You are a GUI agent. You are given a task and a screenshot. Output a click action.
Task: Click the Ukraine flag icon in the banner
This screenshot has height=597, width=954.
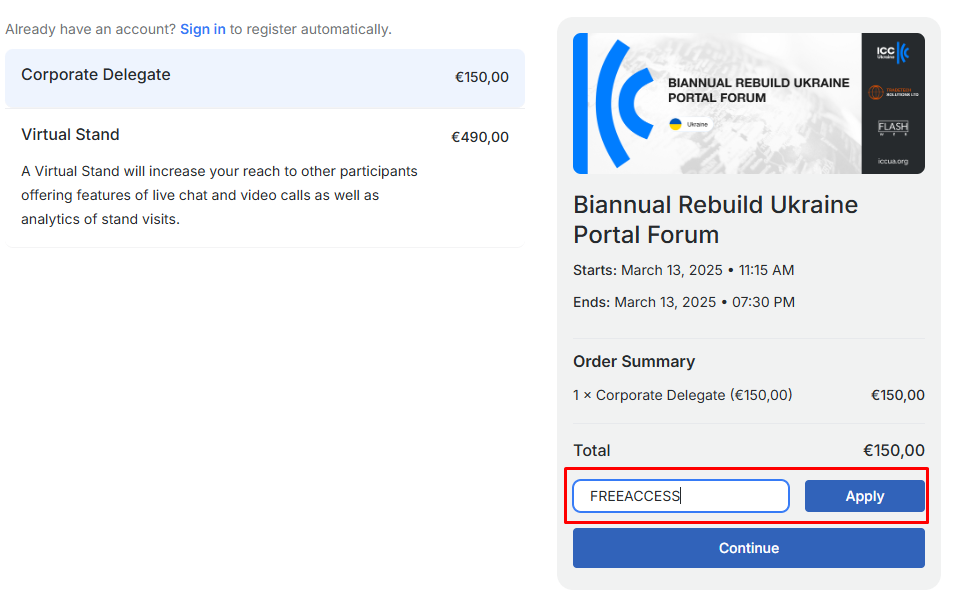pyautogui.click(x=675, y=124)
